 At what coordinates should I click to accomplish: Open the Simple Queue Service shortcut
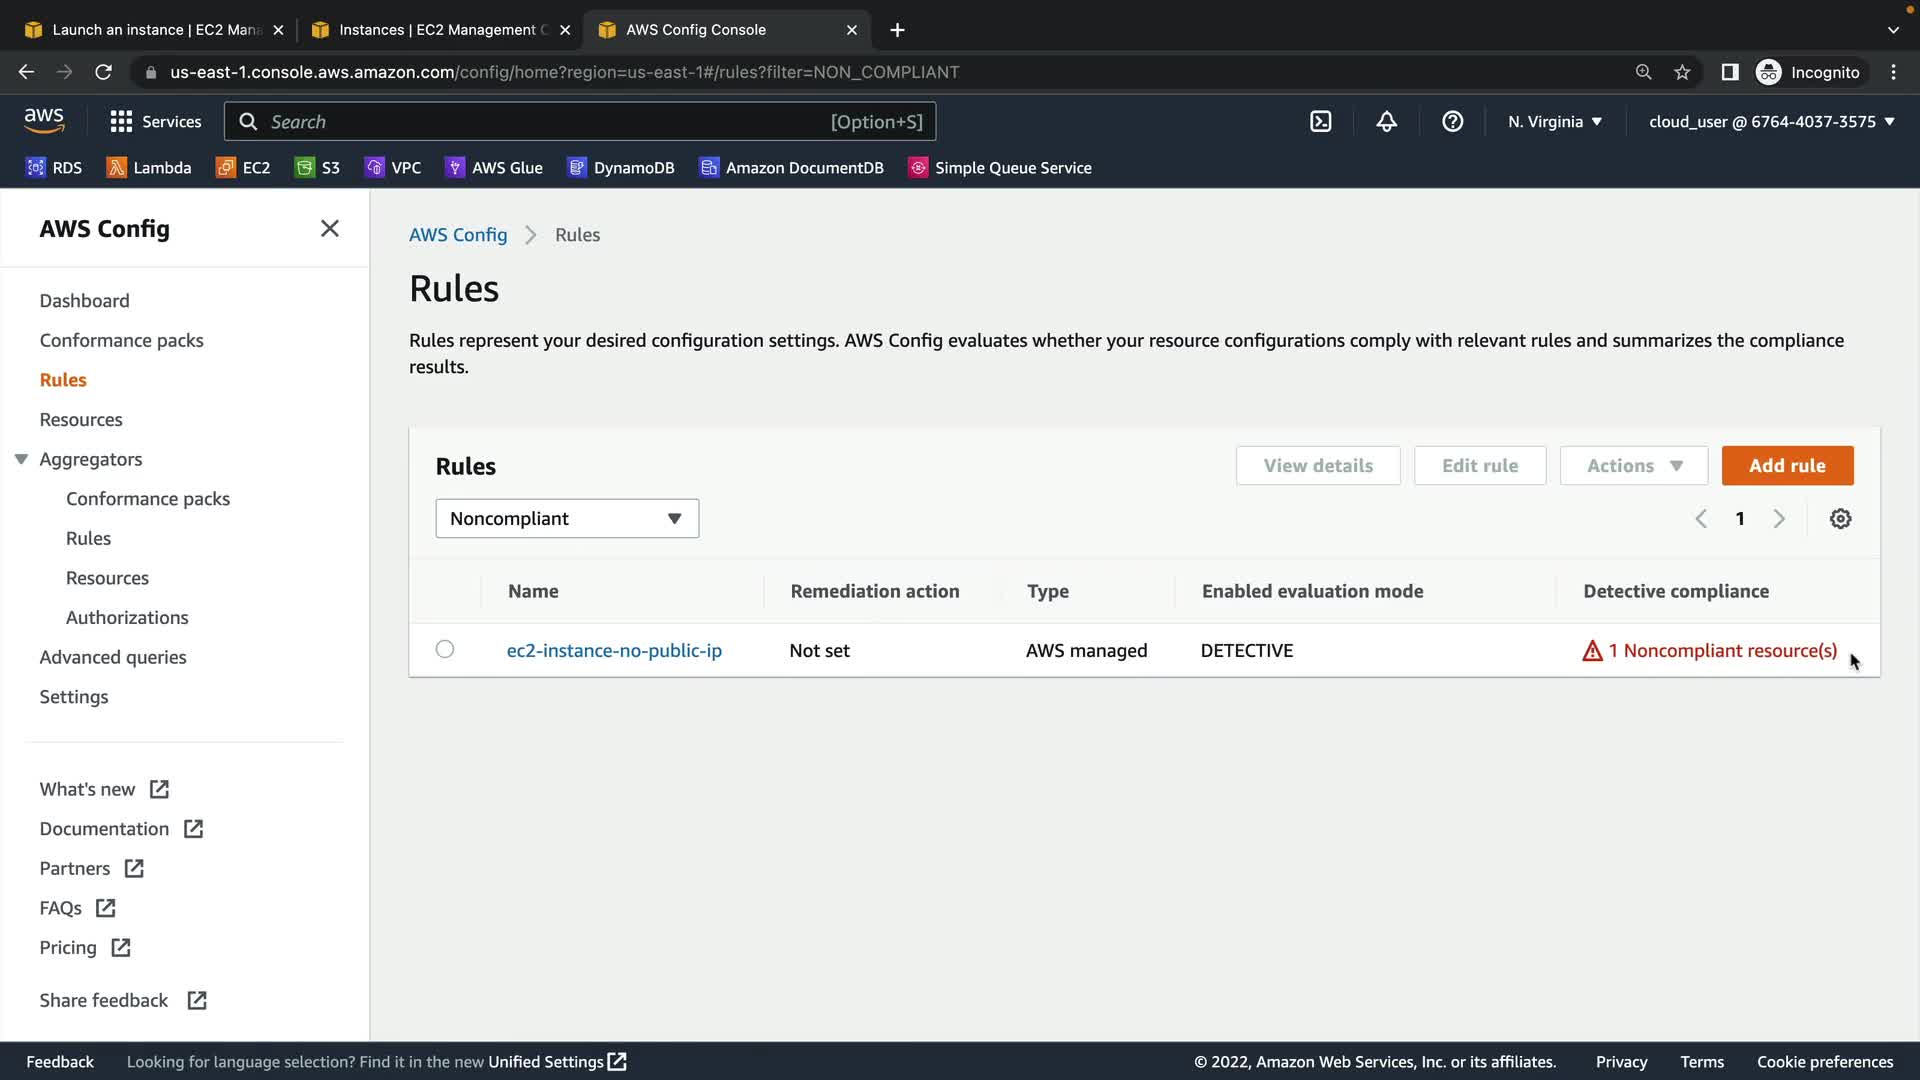point(999,168)
